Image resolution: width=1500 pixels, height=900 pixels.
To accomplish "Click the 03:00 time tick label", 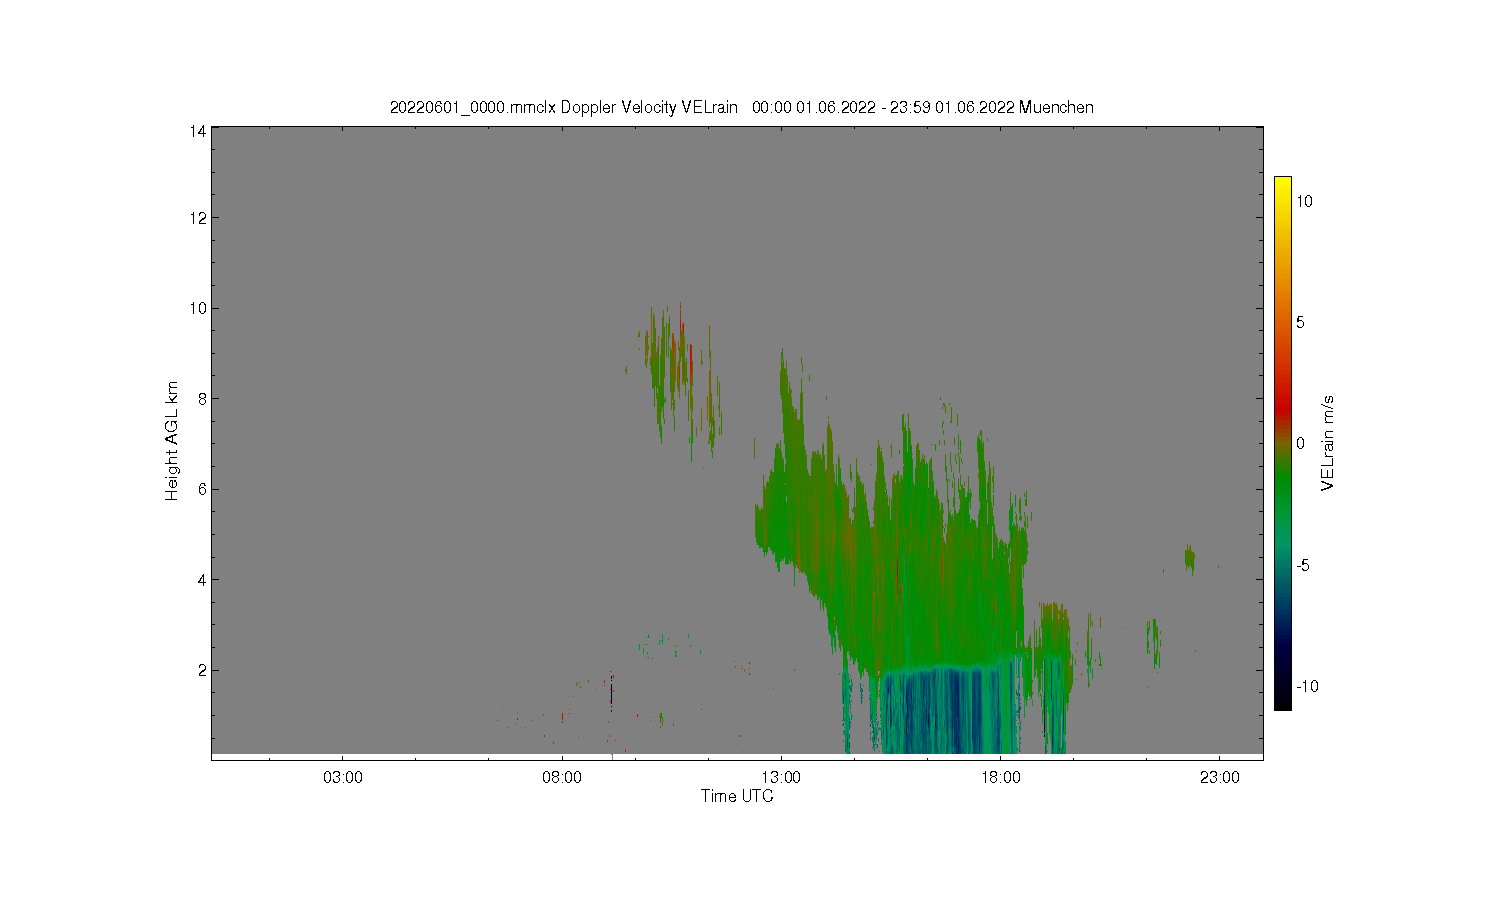I will point(343,777).
